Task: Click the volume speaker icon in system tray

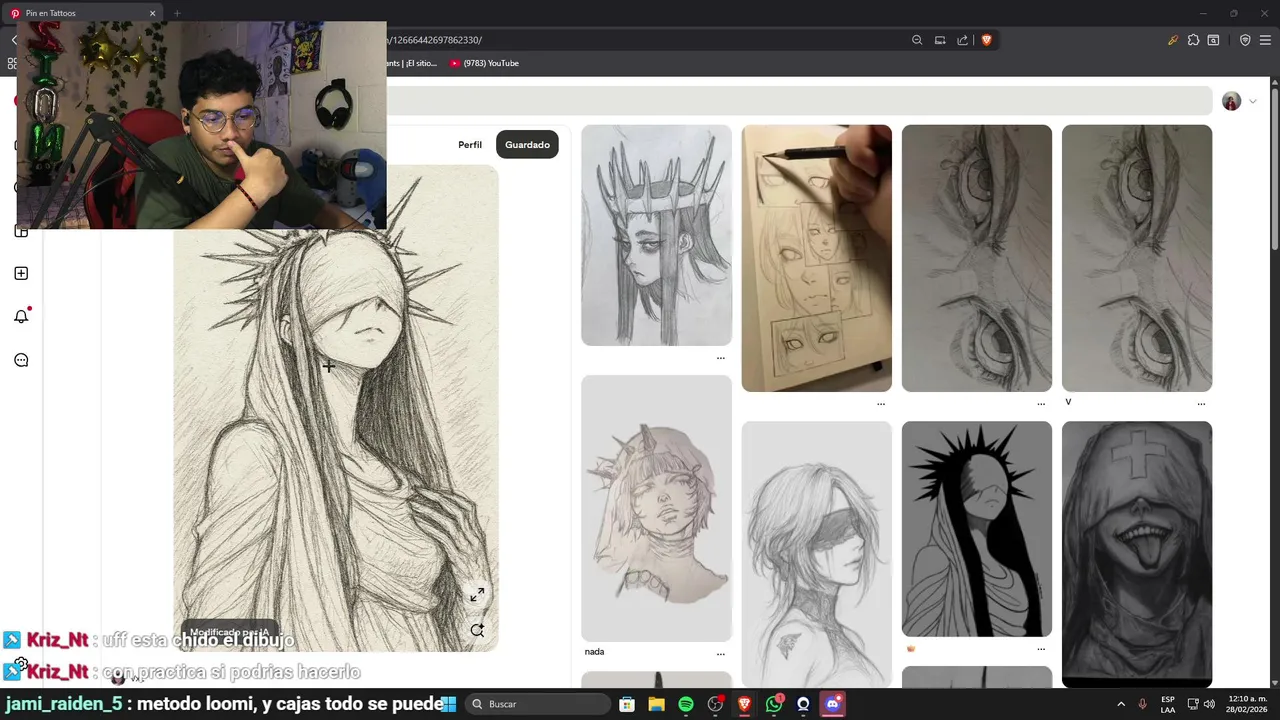Action: pos(1209,704)
